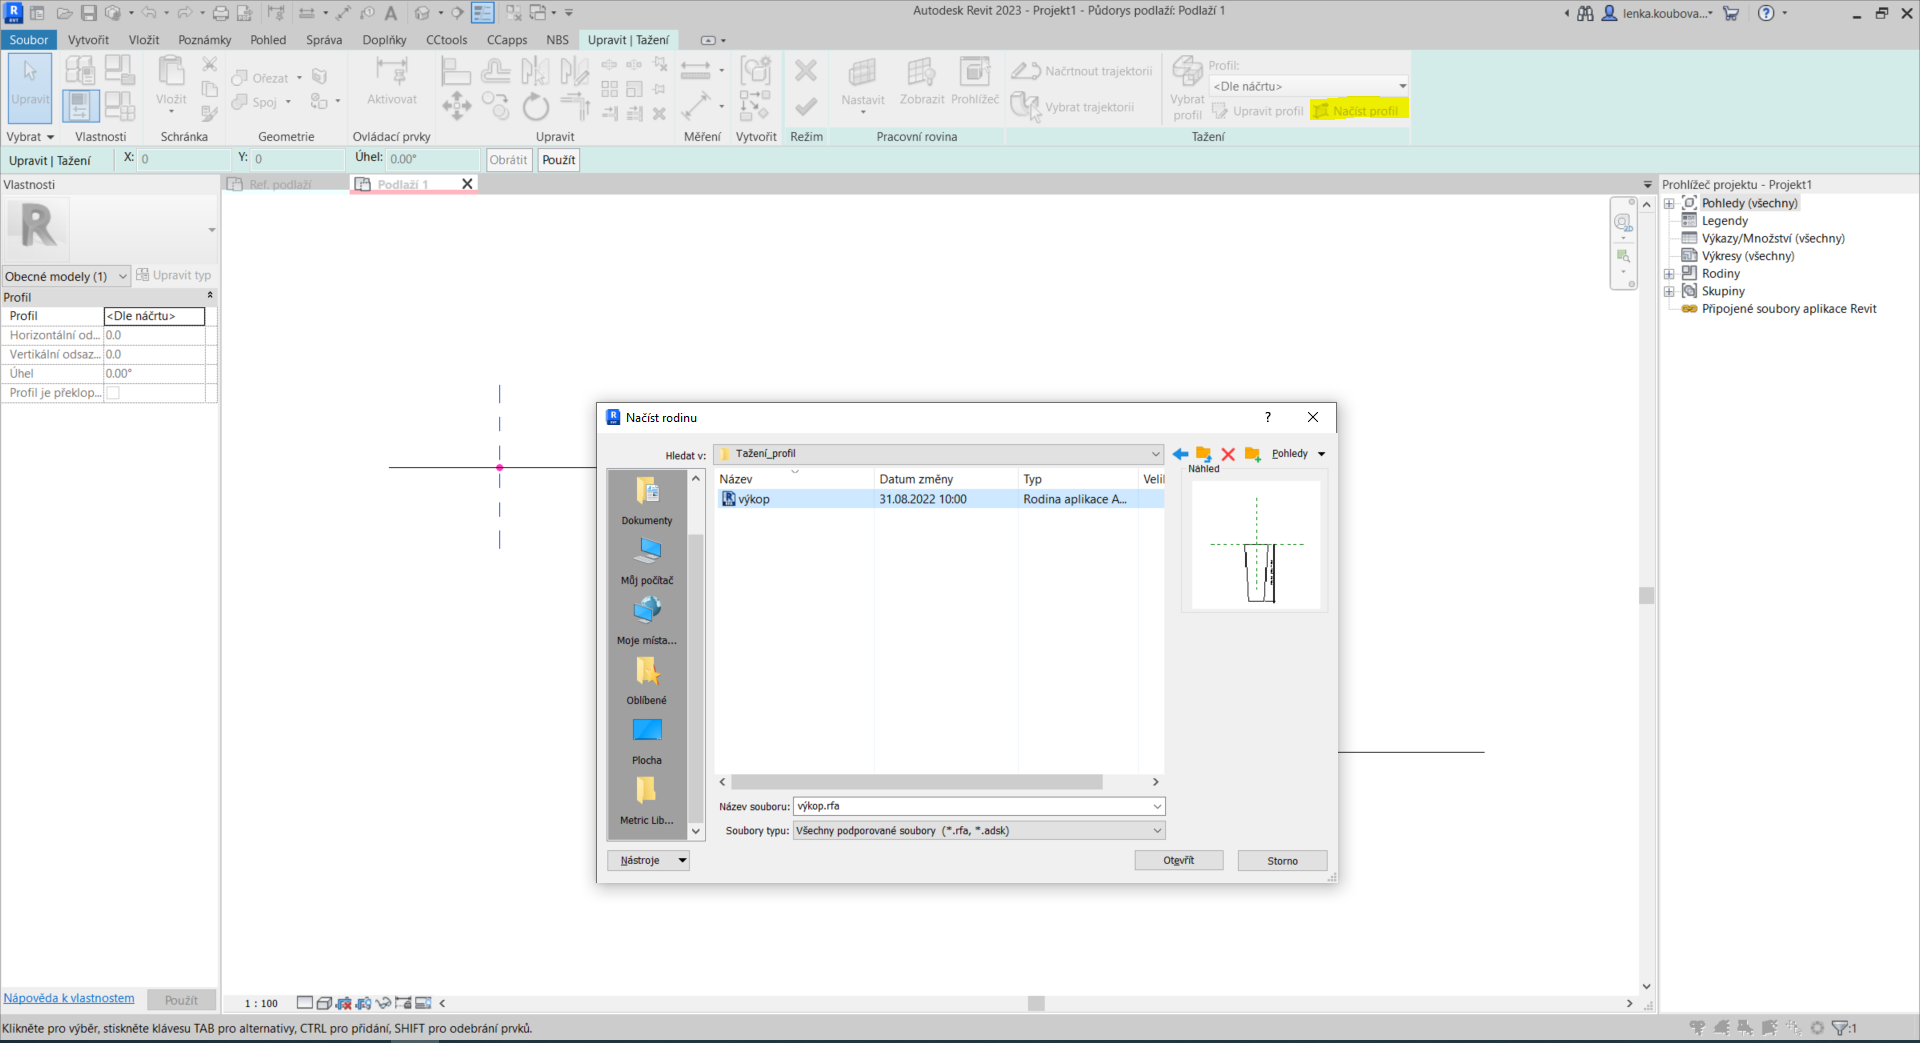Image resolution: width=1920 pixels, height=1043 pixels.
Task: Open the Hledat v folder dropdown
Action: 1155,454
